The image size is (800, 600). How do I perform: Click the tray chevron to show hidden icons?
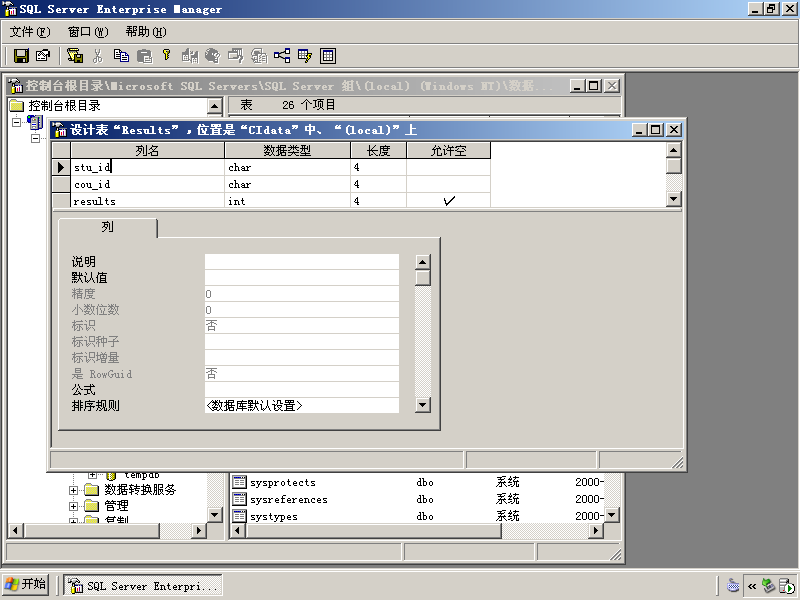tap(752, 586)
